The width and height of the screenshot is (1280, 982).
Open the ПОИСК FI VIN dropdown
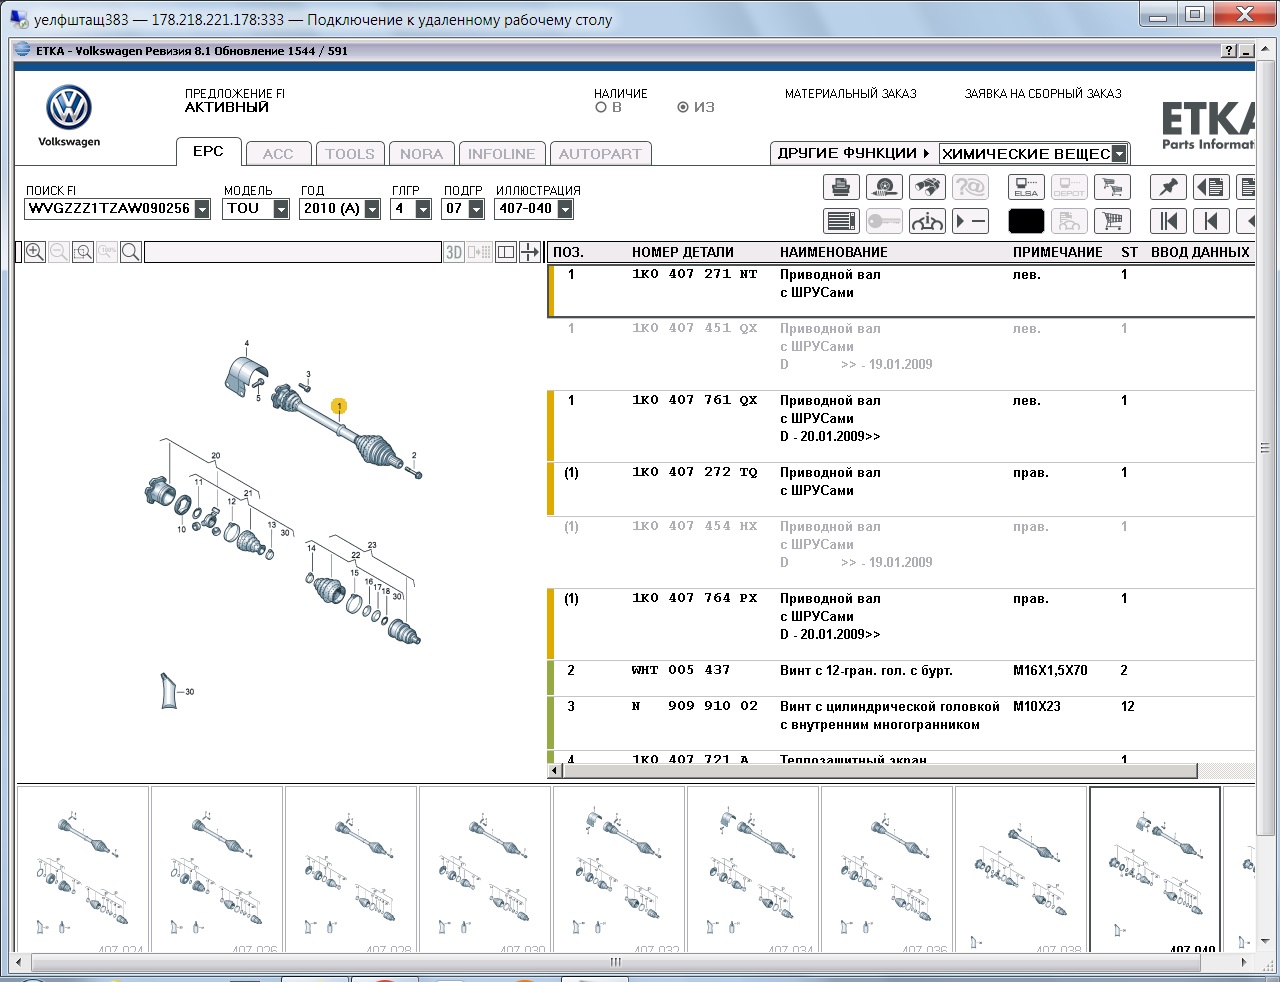(202, 209)
